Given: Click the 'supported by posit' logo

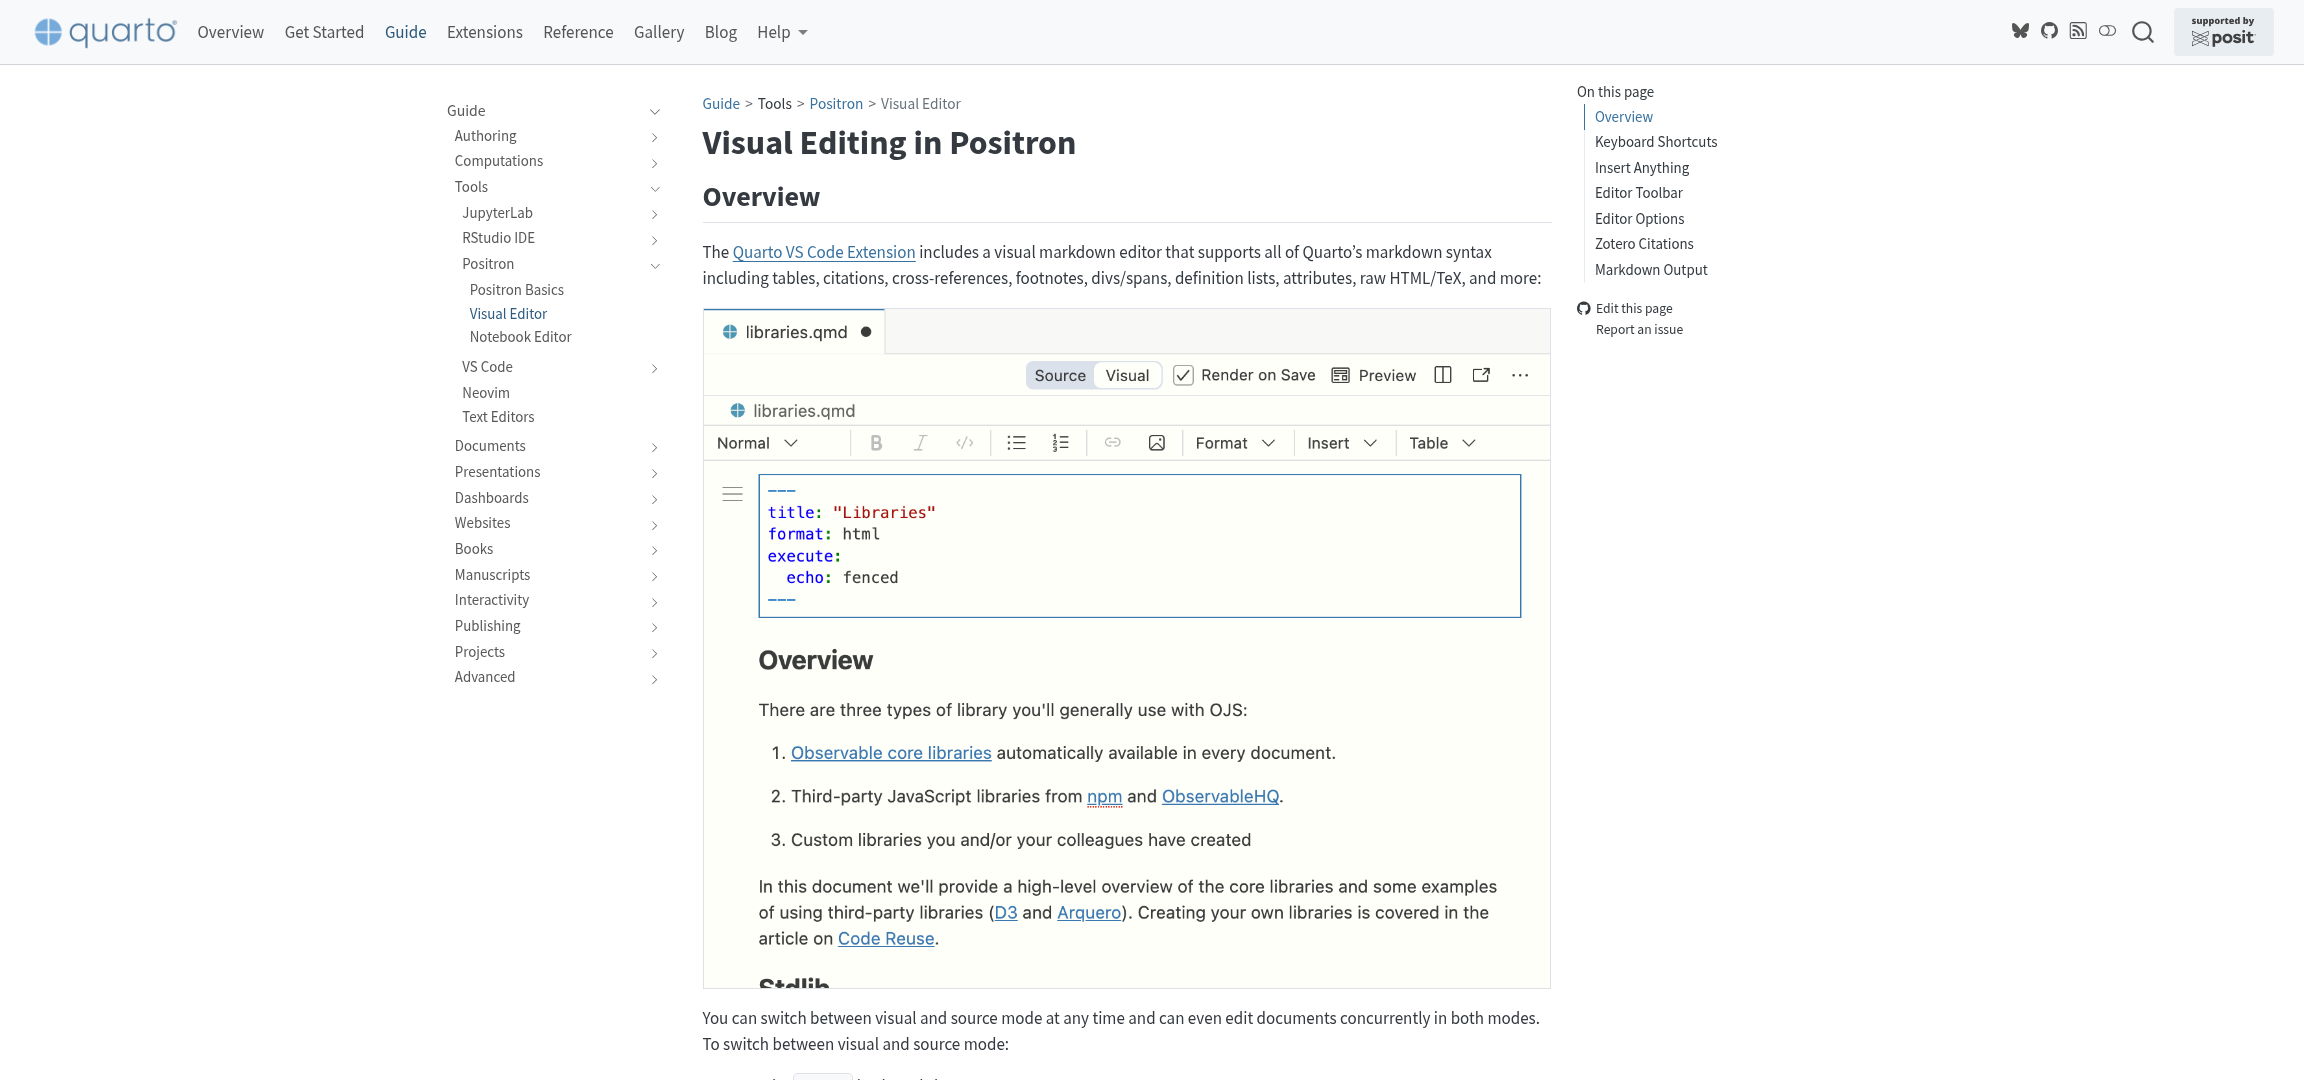Looking at the screenshot, I should click(2223, 31).
